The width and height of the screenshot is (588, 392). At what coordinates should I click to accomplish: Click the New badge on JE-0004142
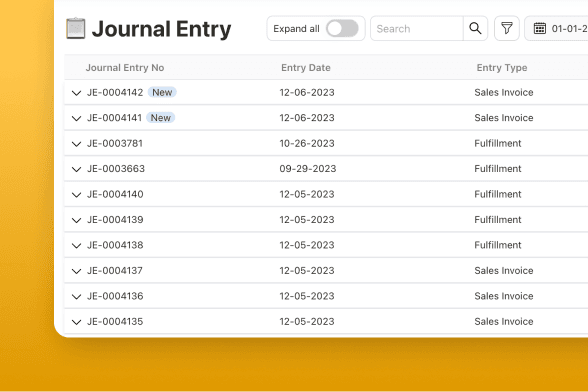(162, 92)
